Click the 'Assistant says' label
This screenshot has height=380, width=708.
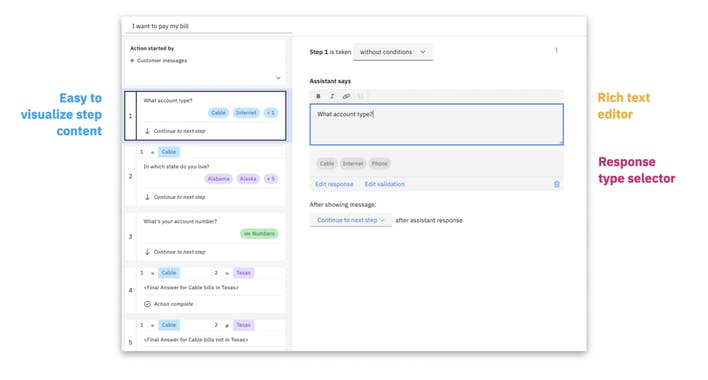[330, 81]
